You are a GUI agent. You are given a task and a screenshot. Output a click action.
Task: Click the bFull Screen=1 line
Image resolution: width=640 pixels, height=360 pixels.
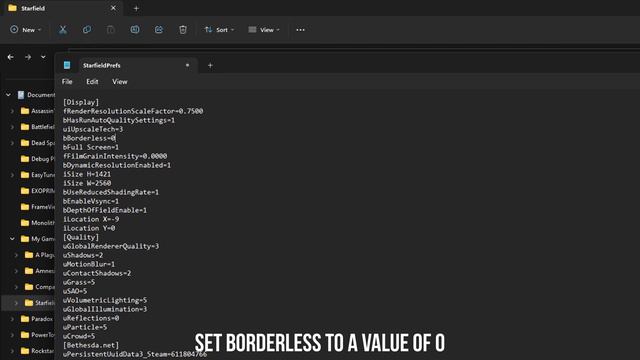click(91, 147)
